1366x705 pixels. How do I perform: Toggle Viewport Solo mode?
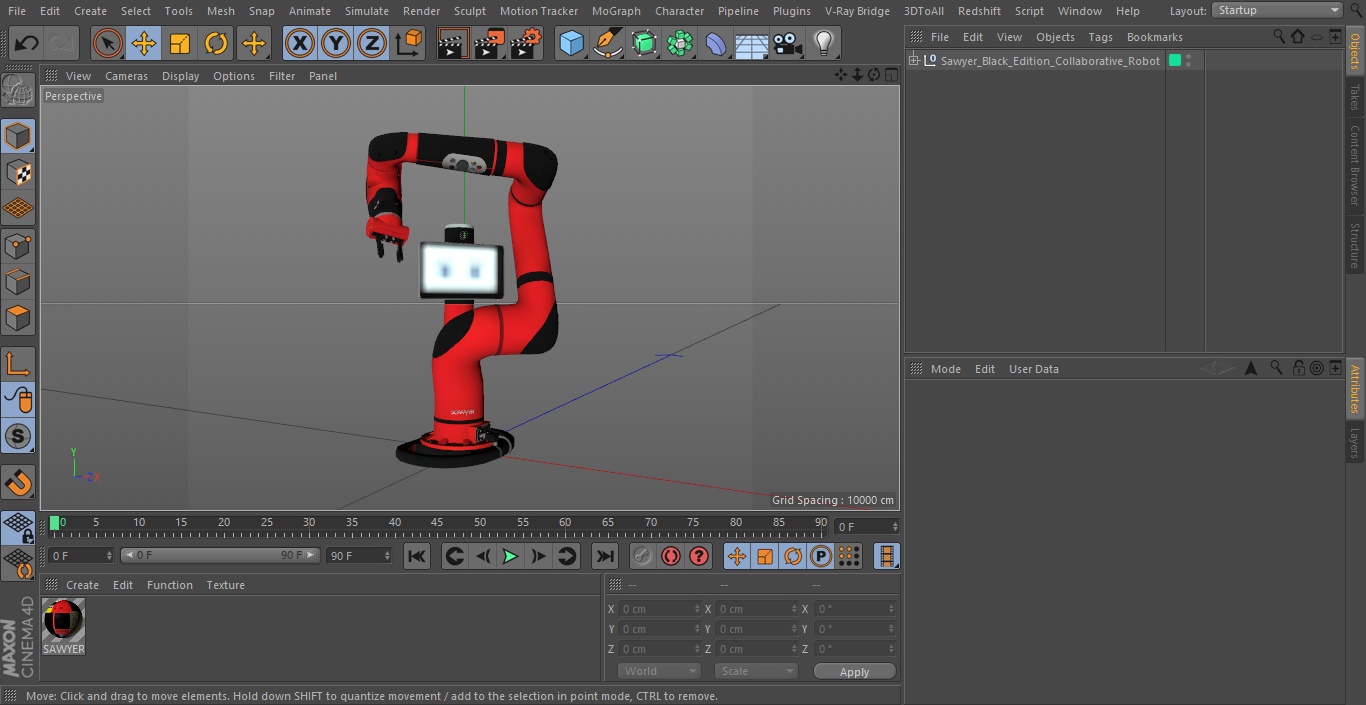18,437
